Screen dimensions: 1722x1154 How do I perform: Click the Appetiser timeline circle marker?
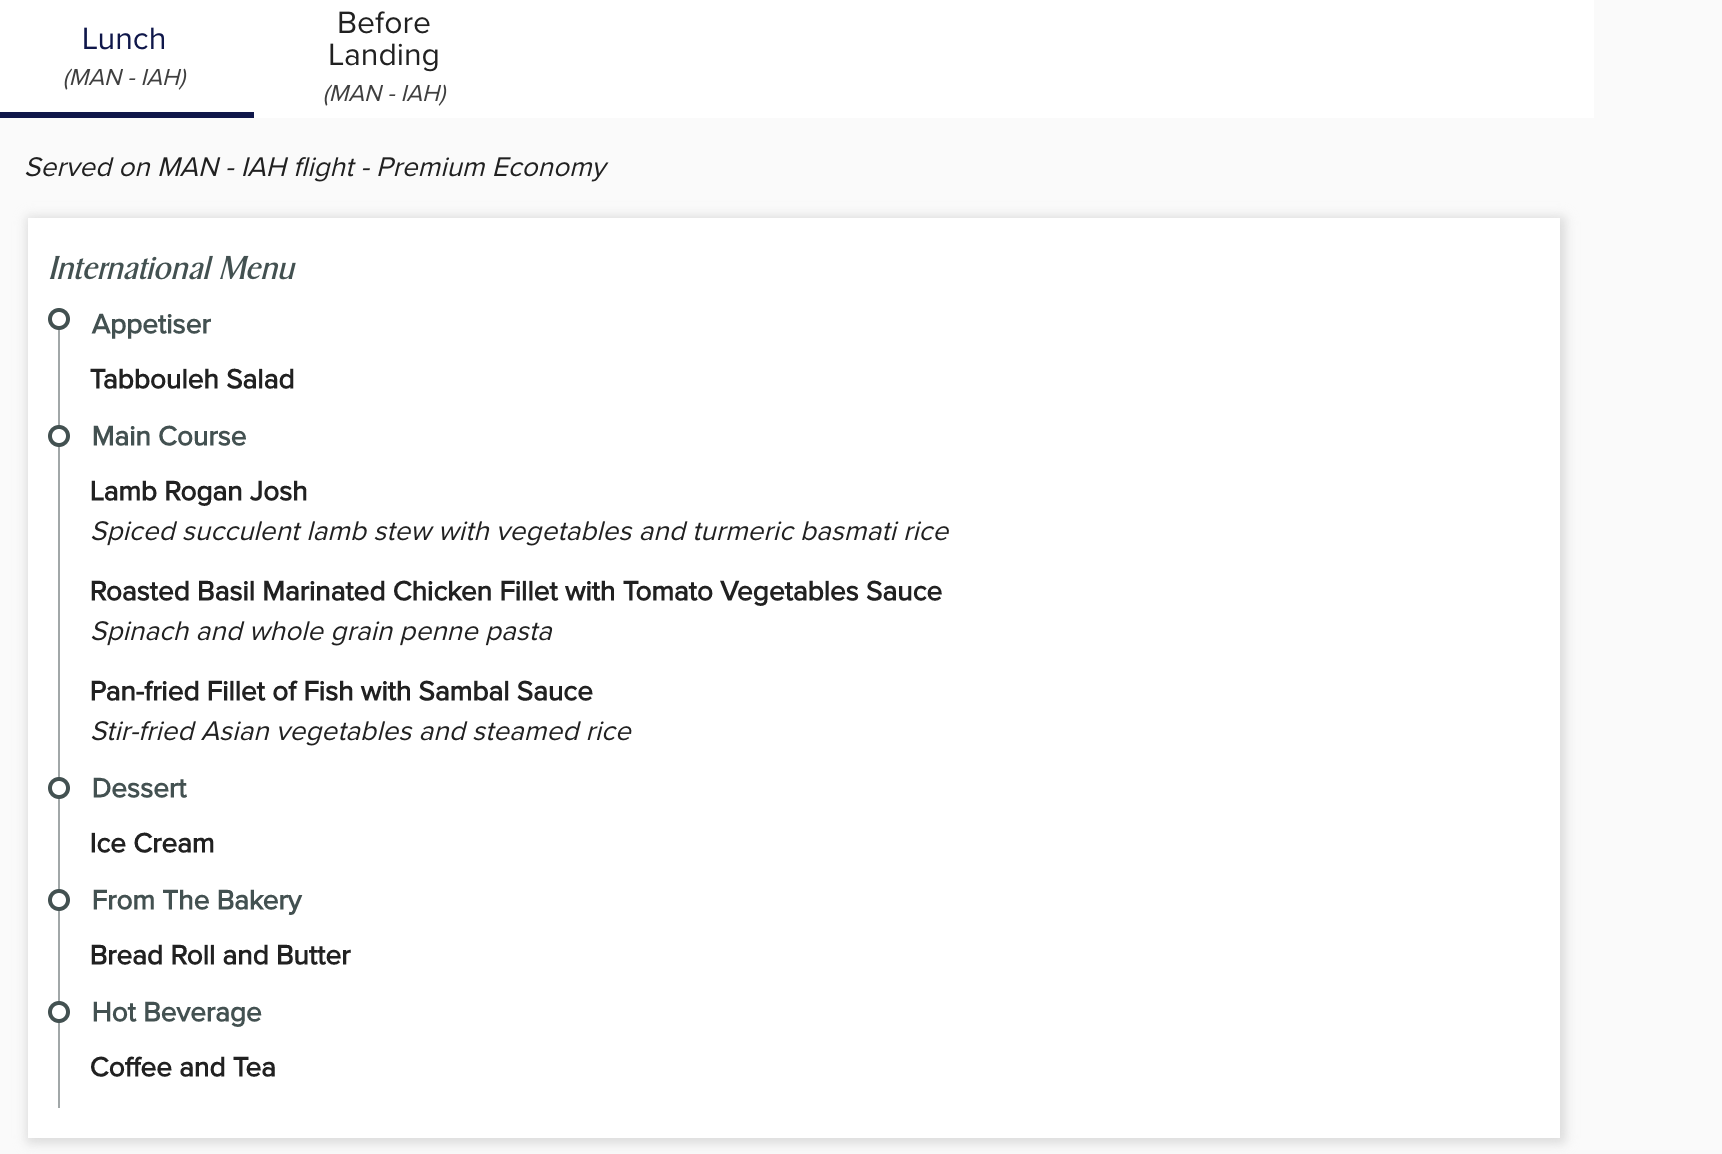point(59,320)
